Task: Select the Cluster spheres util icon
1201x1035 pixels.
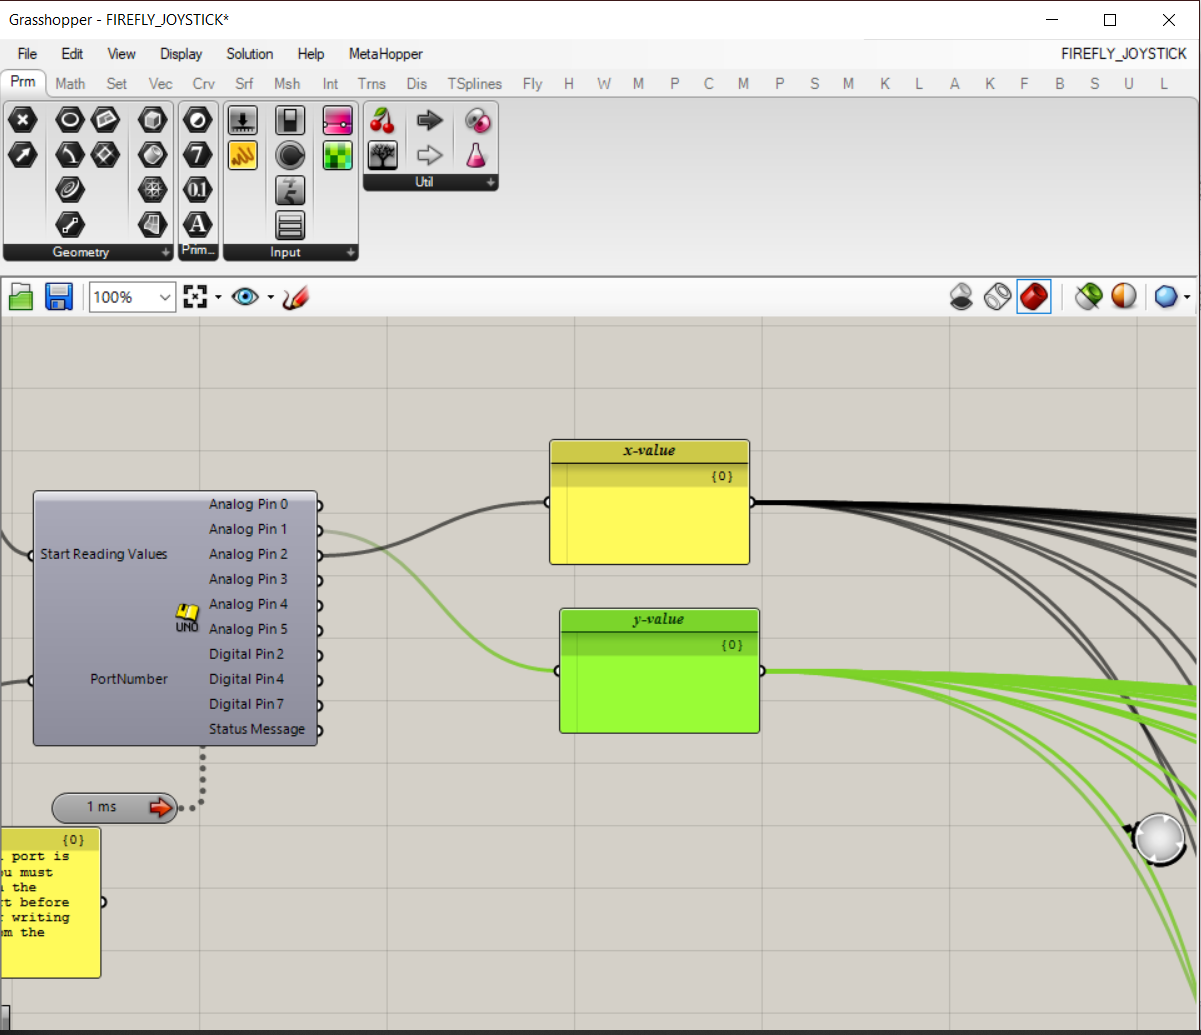Action: point(477,121)
